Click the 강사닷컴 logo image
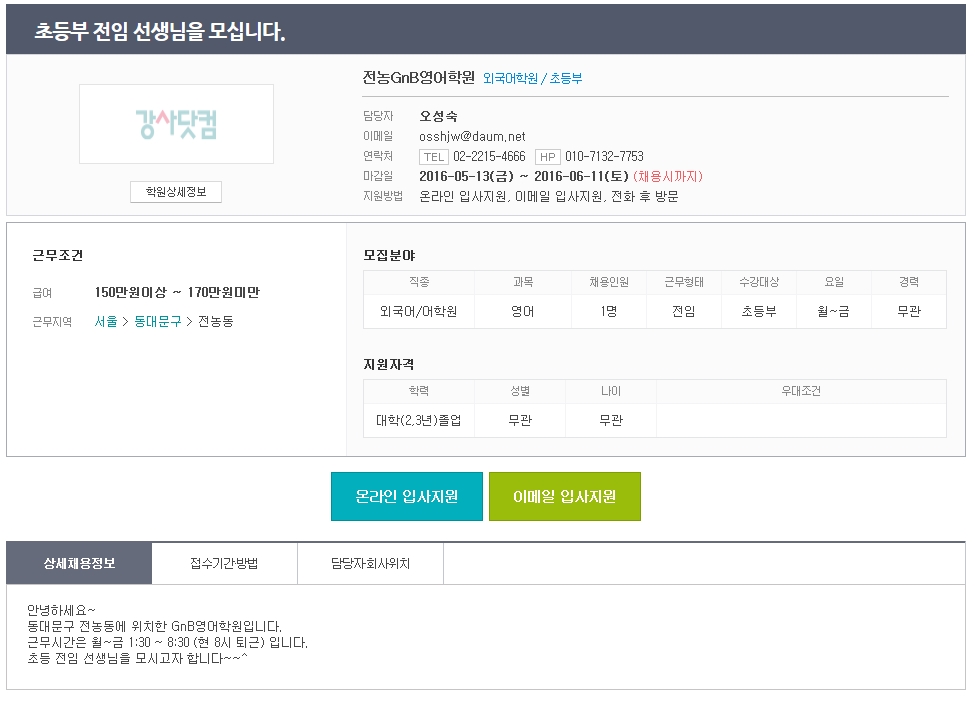 [x=176, y=124]
